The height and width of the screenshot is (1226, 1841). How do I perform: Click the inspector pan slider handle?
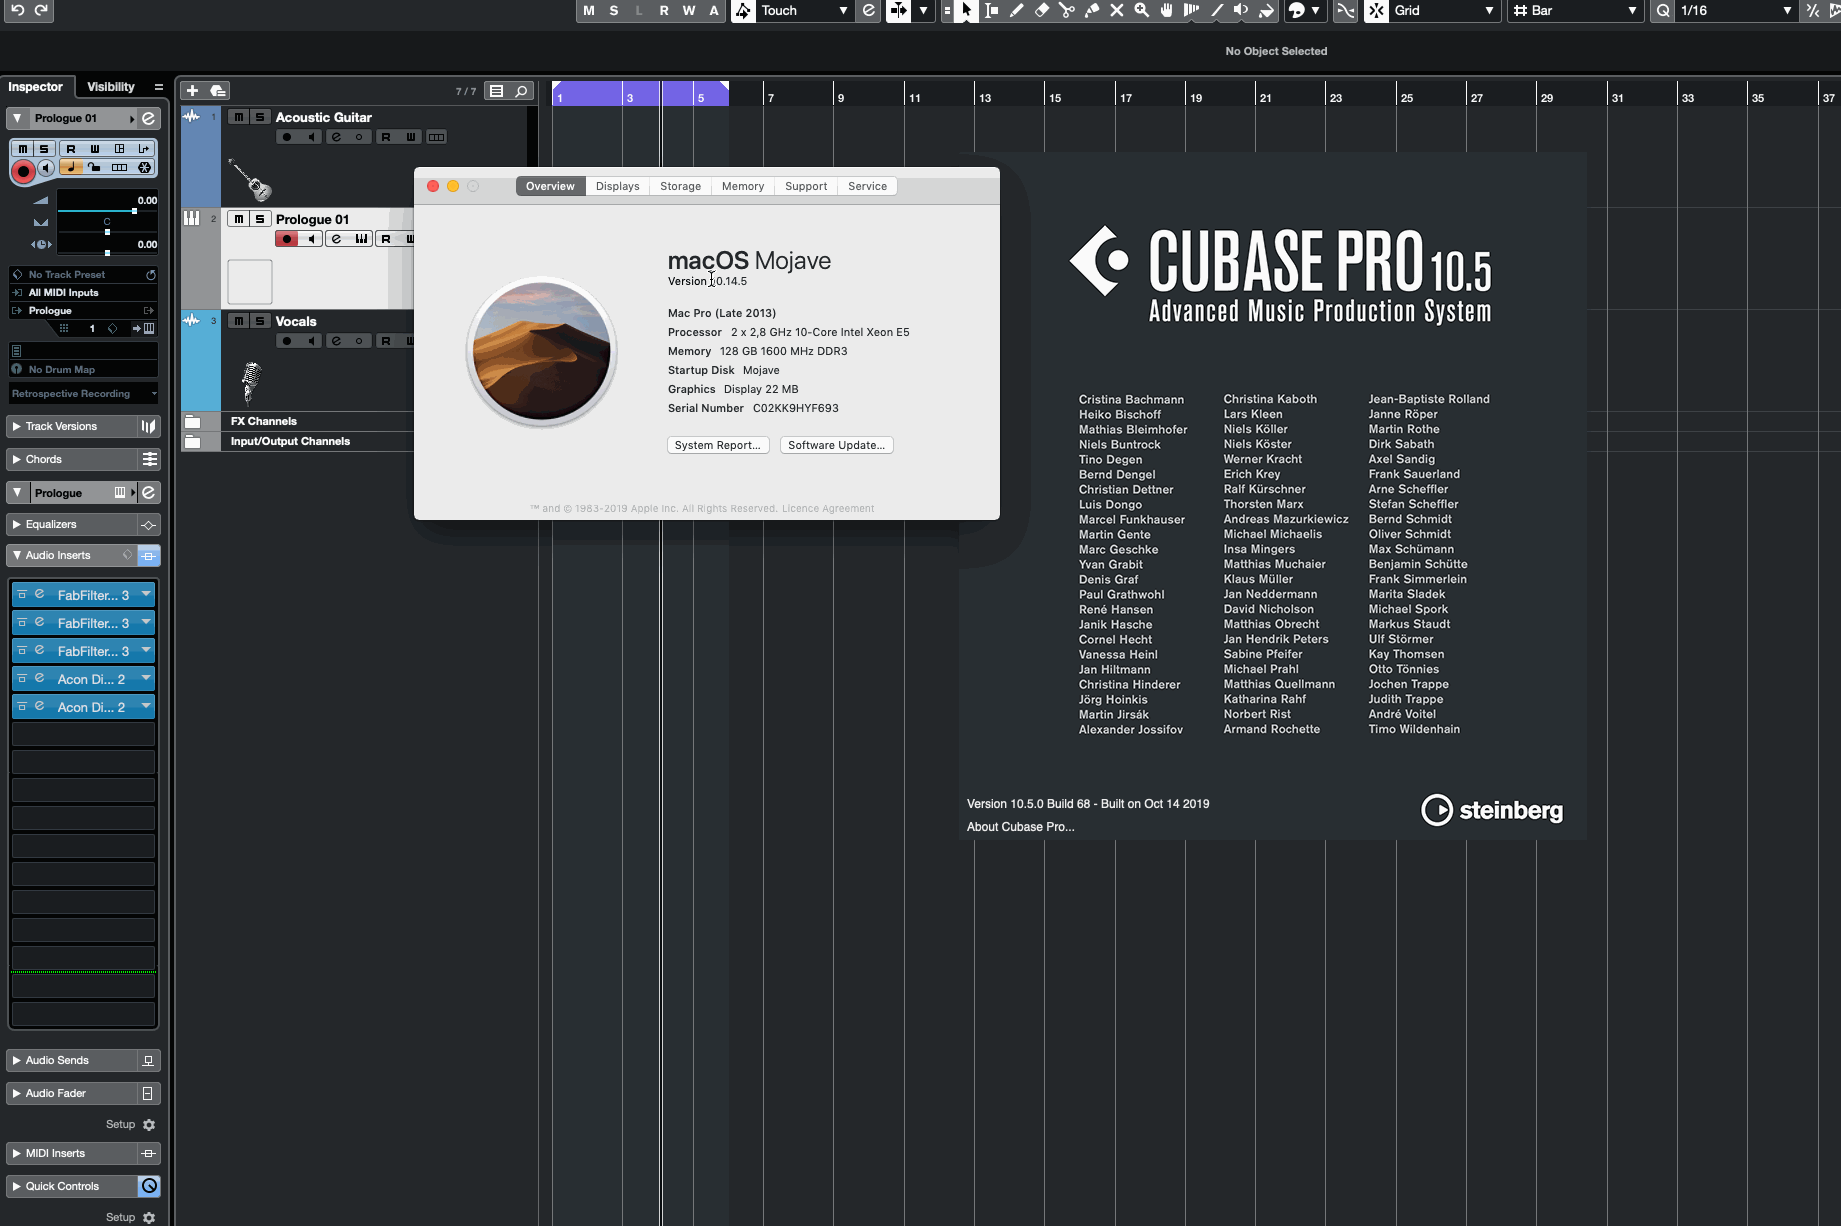coord(107,232)
